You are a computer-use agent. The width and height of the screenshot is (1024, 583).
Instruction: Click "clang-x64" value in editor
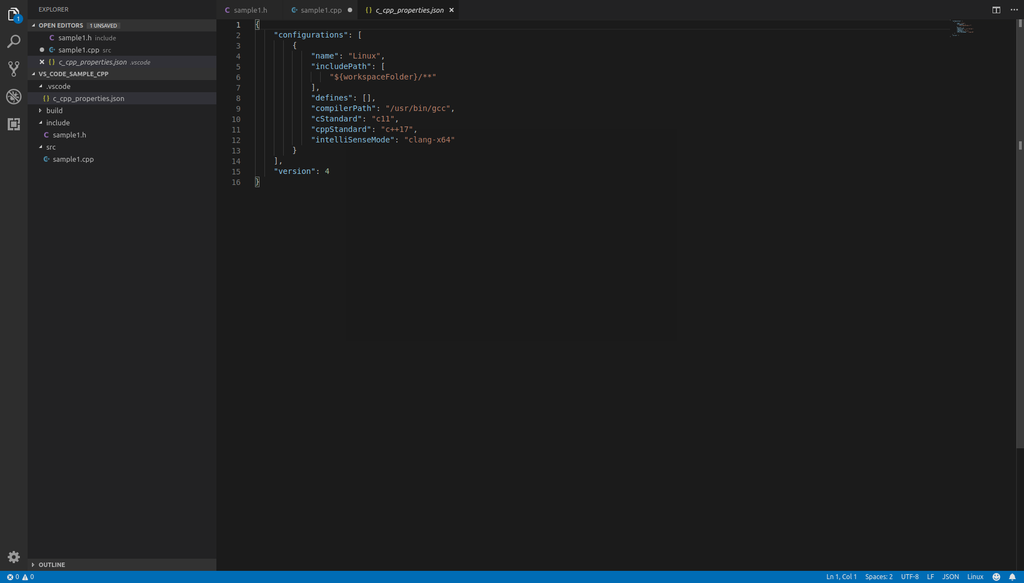point(429,140)
